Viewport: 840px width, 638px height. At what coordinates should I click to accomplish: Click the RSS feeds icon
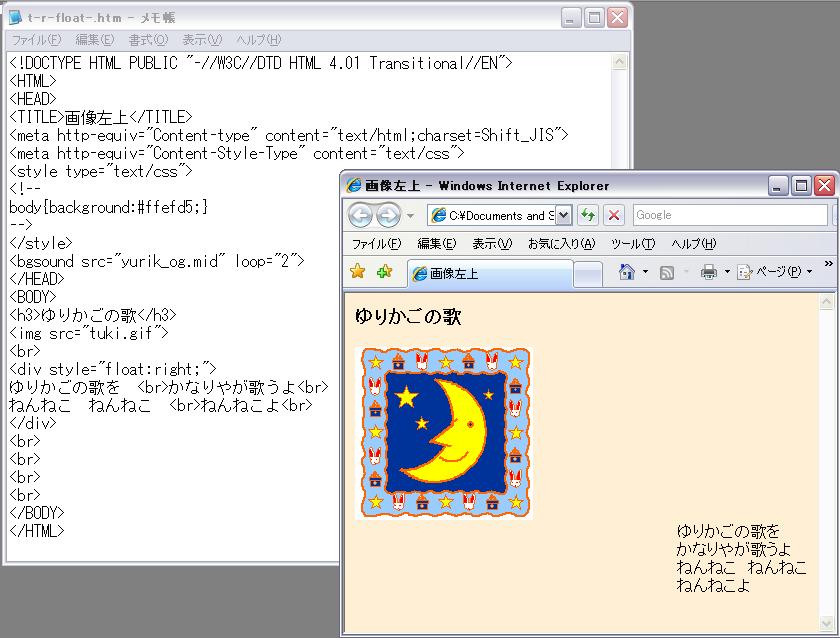(x=667, y=273)
